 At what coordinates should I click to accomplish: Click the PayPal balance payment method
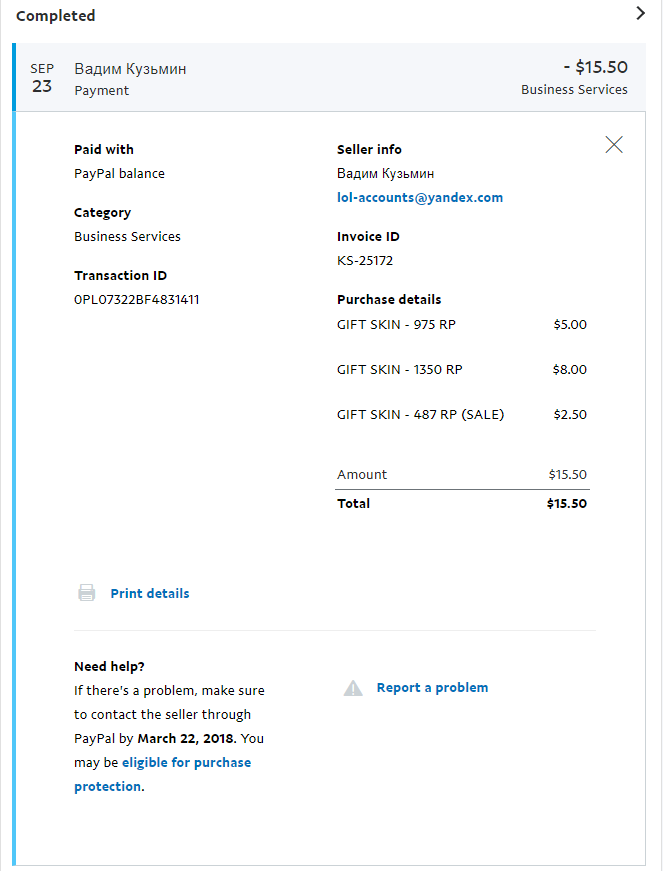[x=119, y=174]
